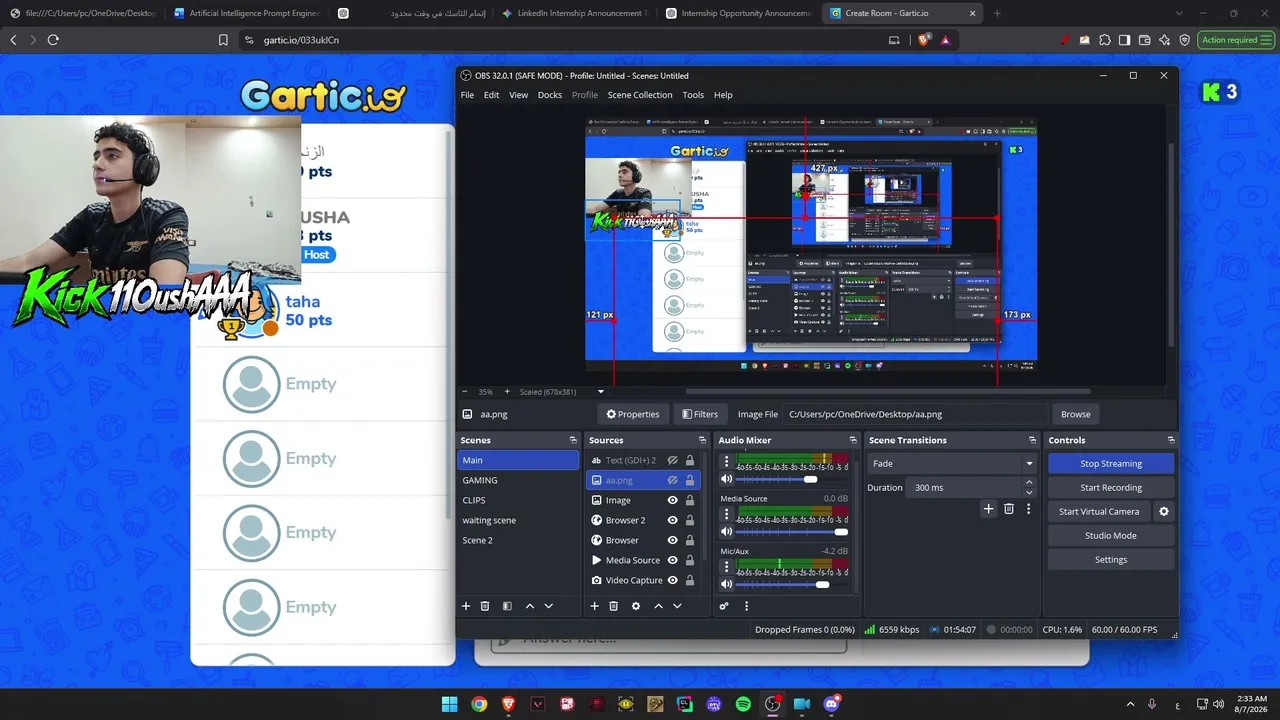The width and height of the screenshot is (1280, 720).
Task: Select the GAMING scene
Action: [x=518, y=480]
